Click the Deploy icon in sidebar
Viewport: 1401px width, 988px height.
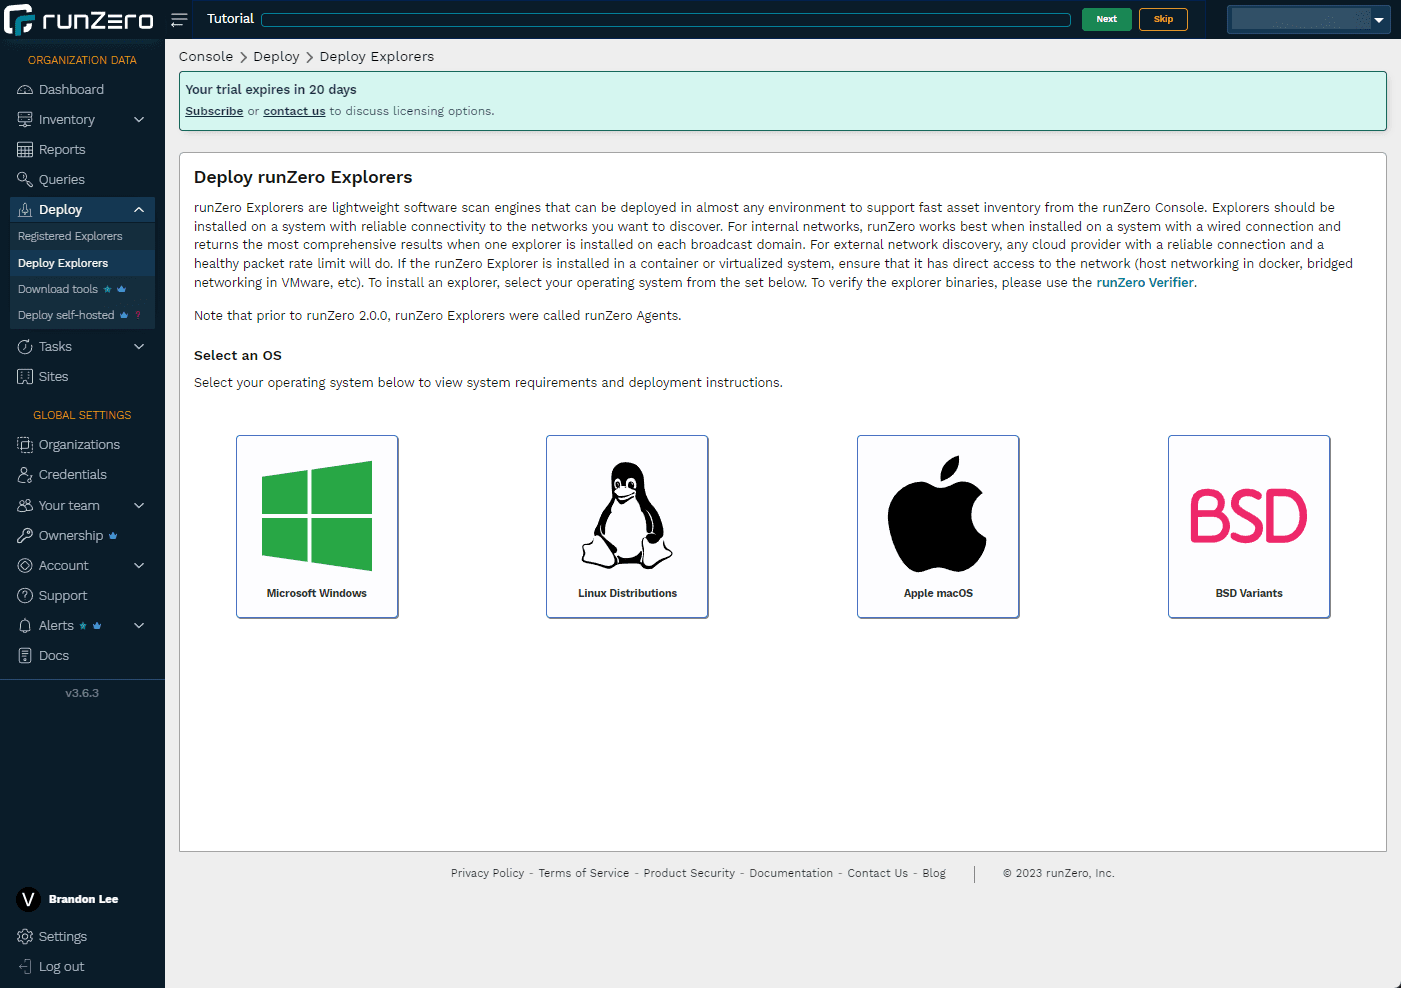25,210
